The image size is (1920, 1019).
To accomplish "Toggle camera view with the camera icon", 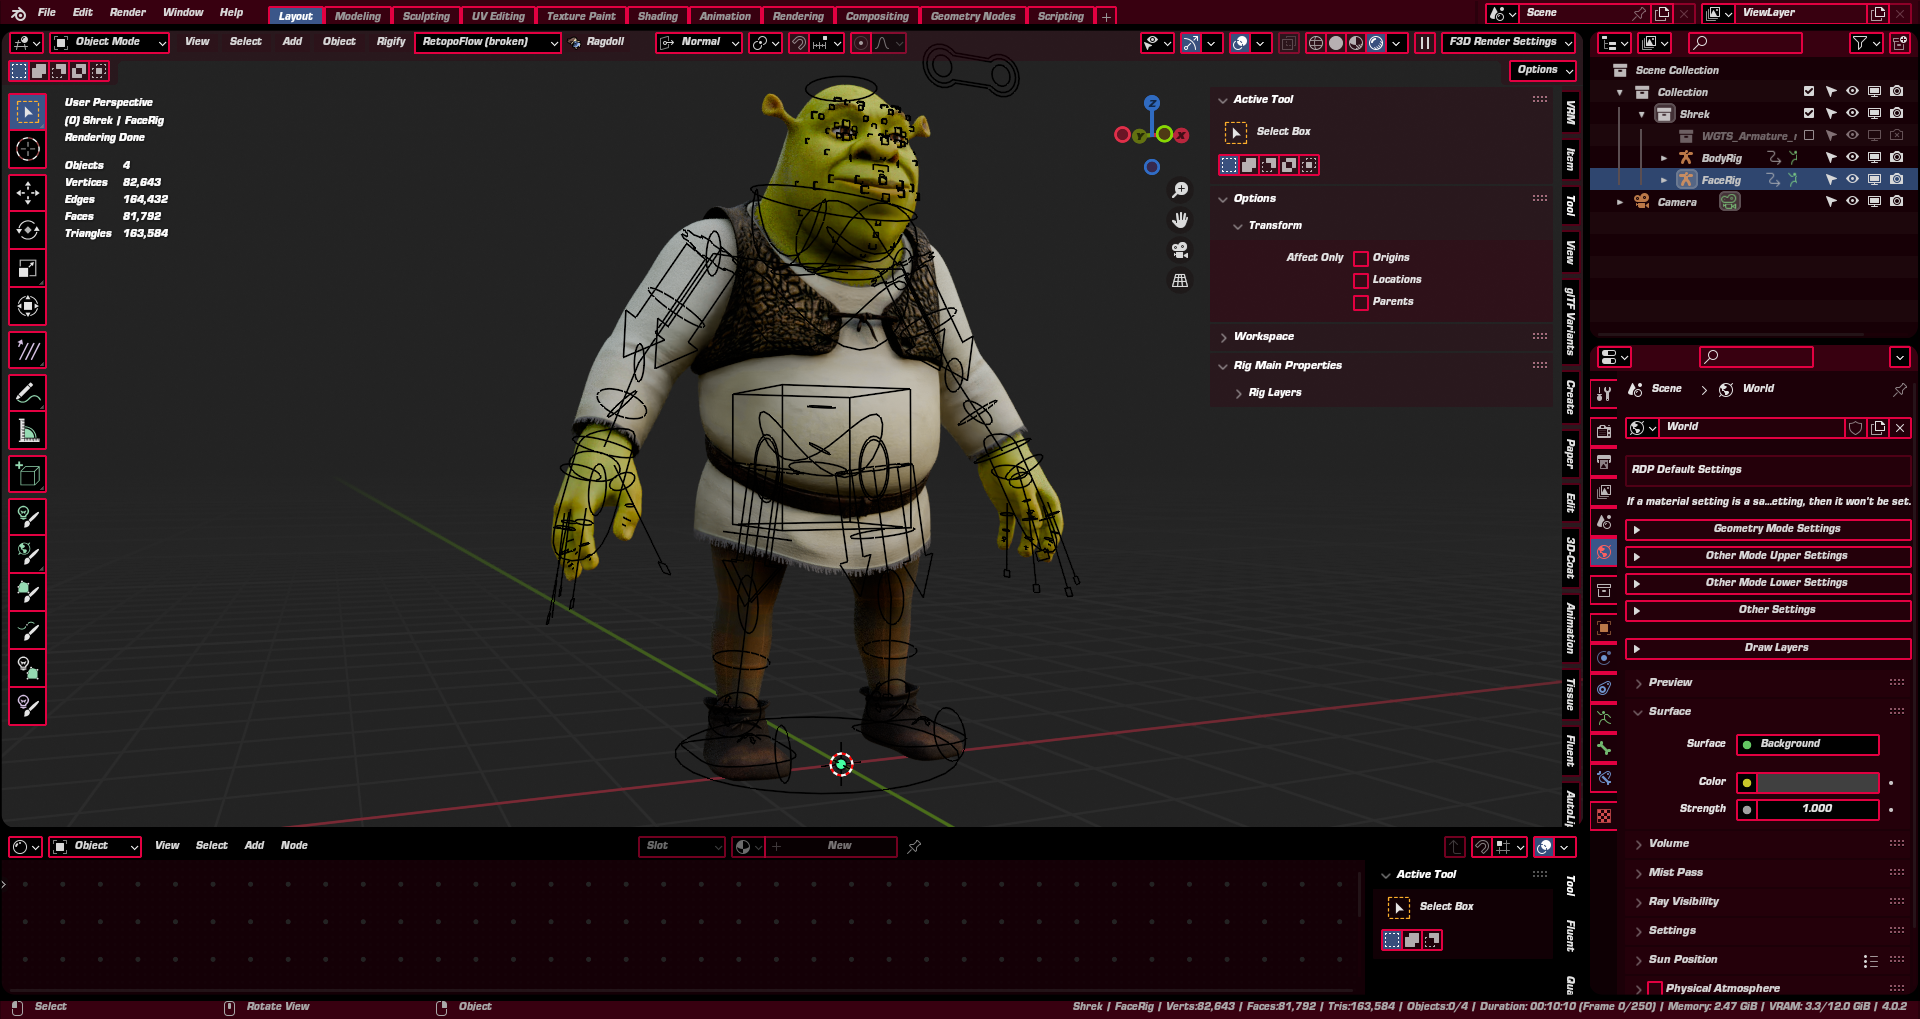I will tap(1180, 250).
